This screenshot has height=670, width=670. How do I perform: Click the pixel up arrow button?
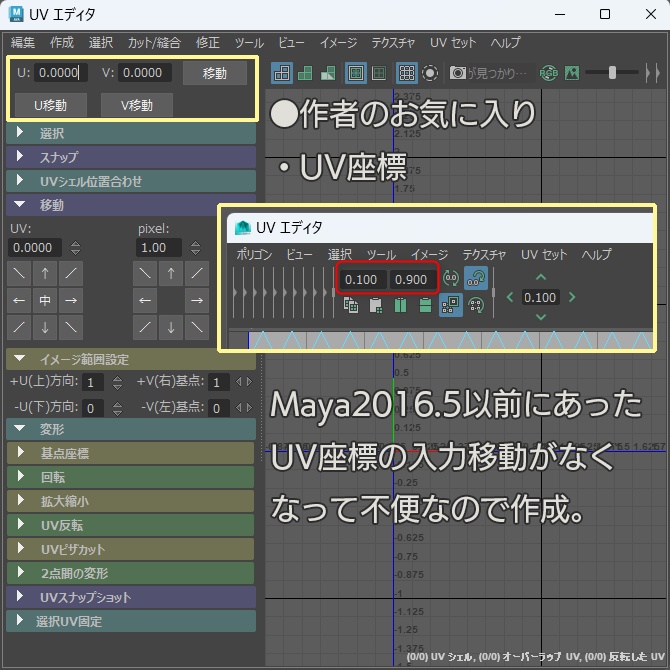[x=171, y=273]
